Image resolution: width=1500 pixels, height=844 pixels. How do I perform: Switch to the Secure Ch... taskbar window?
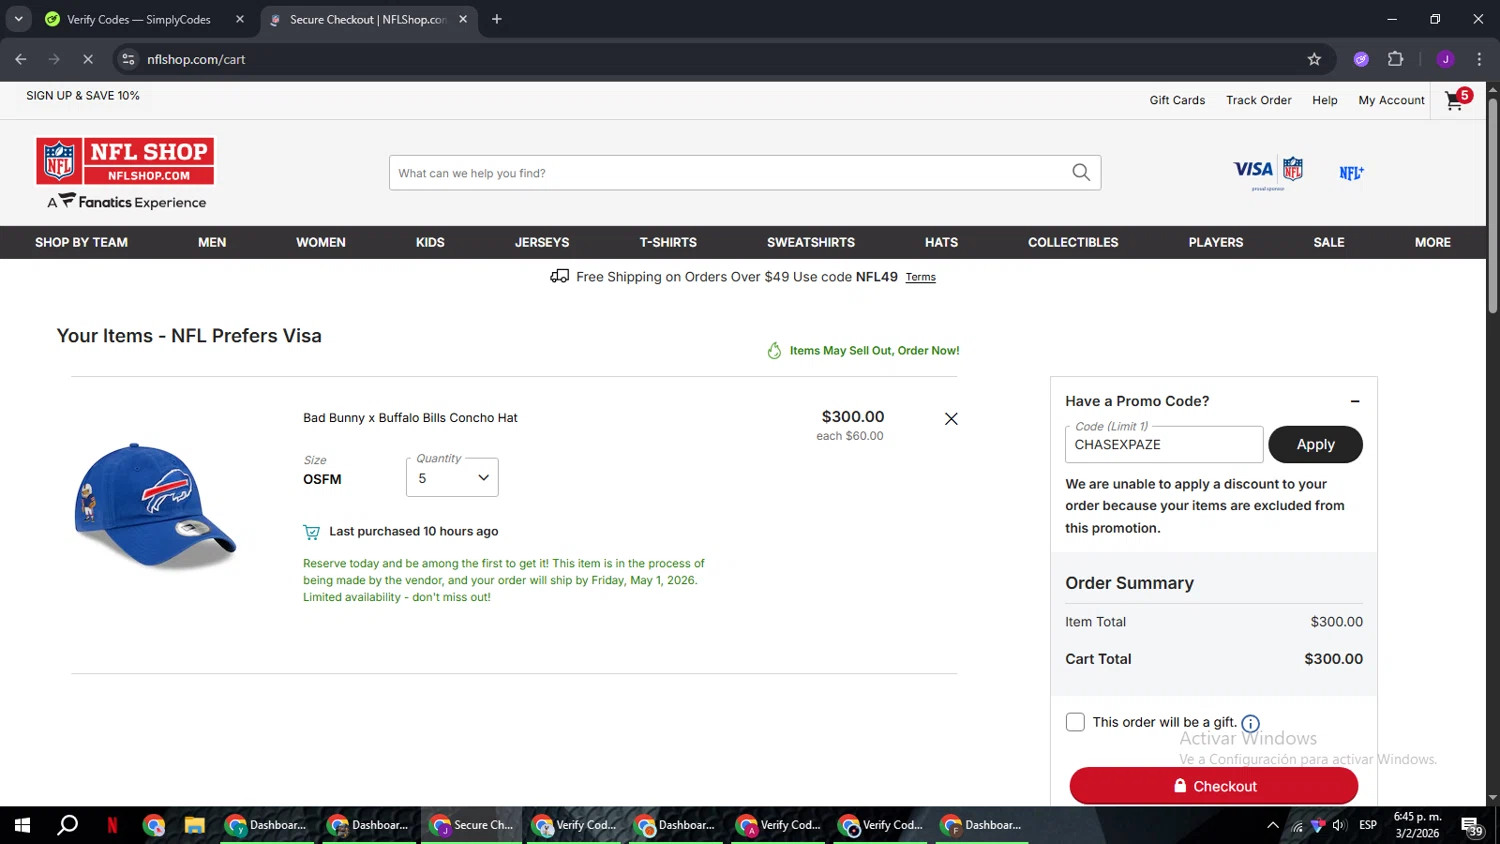coord(472,825)
